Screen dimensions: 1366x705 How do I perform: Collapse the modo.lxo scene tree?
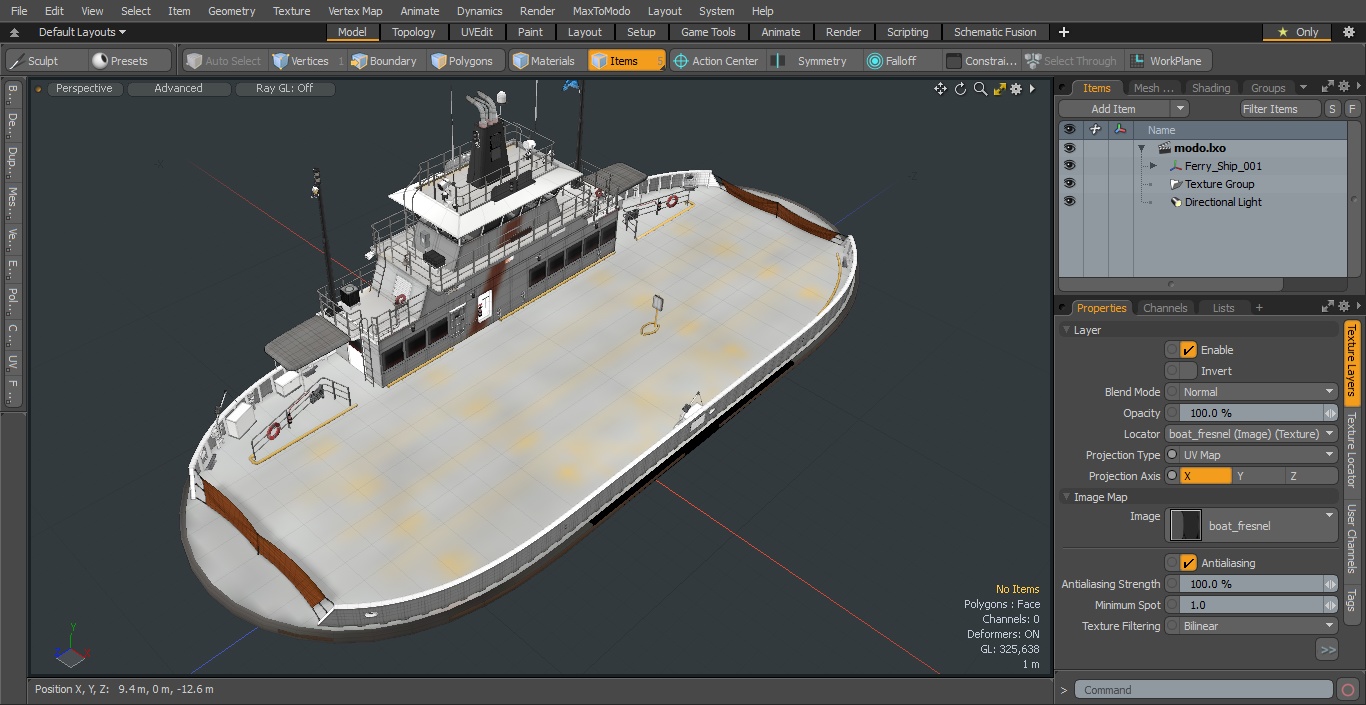coord(1141,148)
